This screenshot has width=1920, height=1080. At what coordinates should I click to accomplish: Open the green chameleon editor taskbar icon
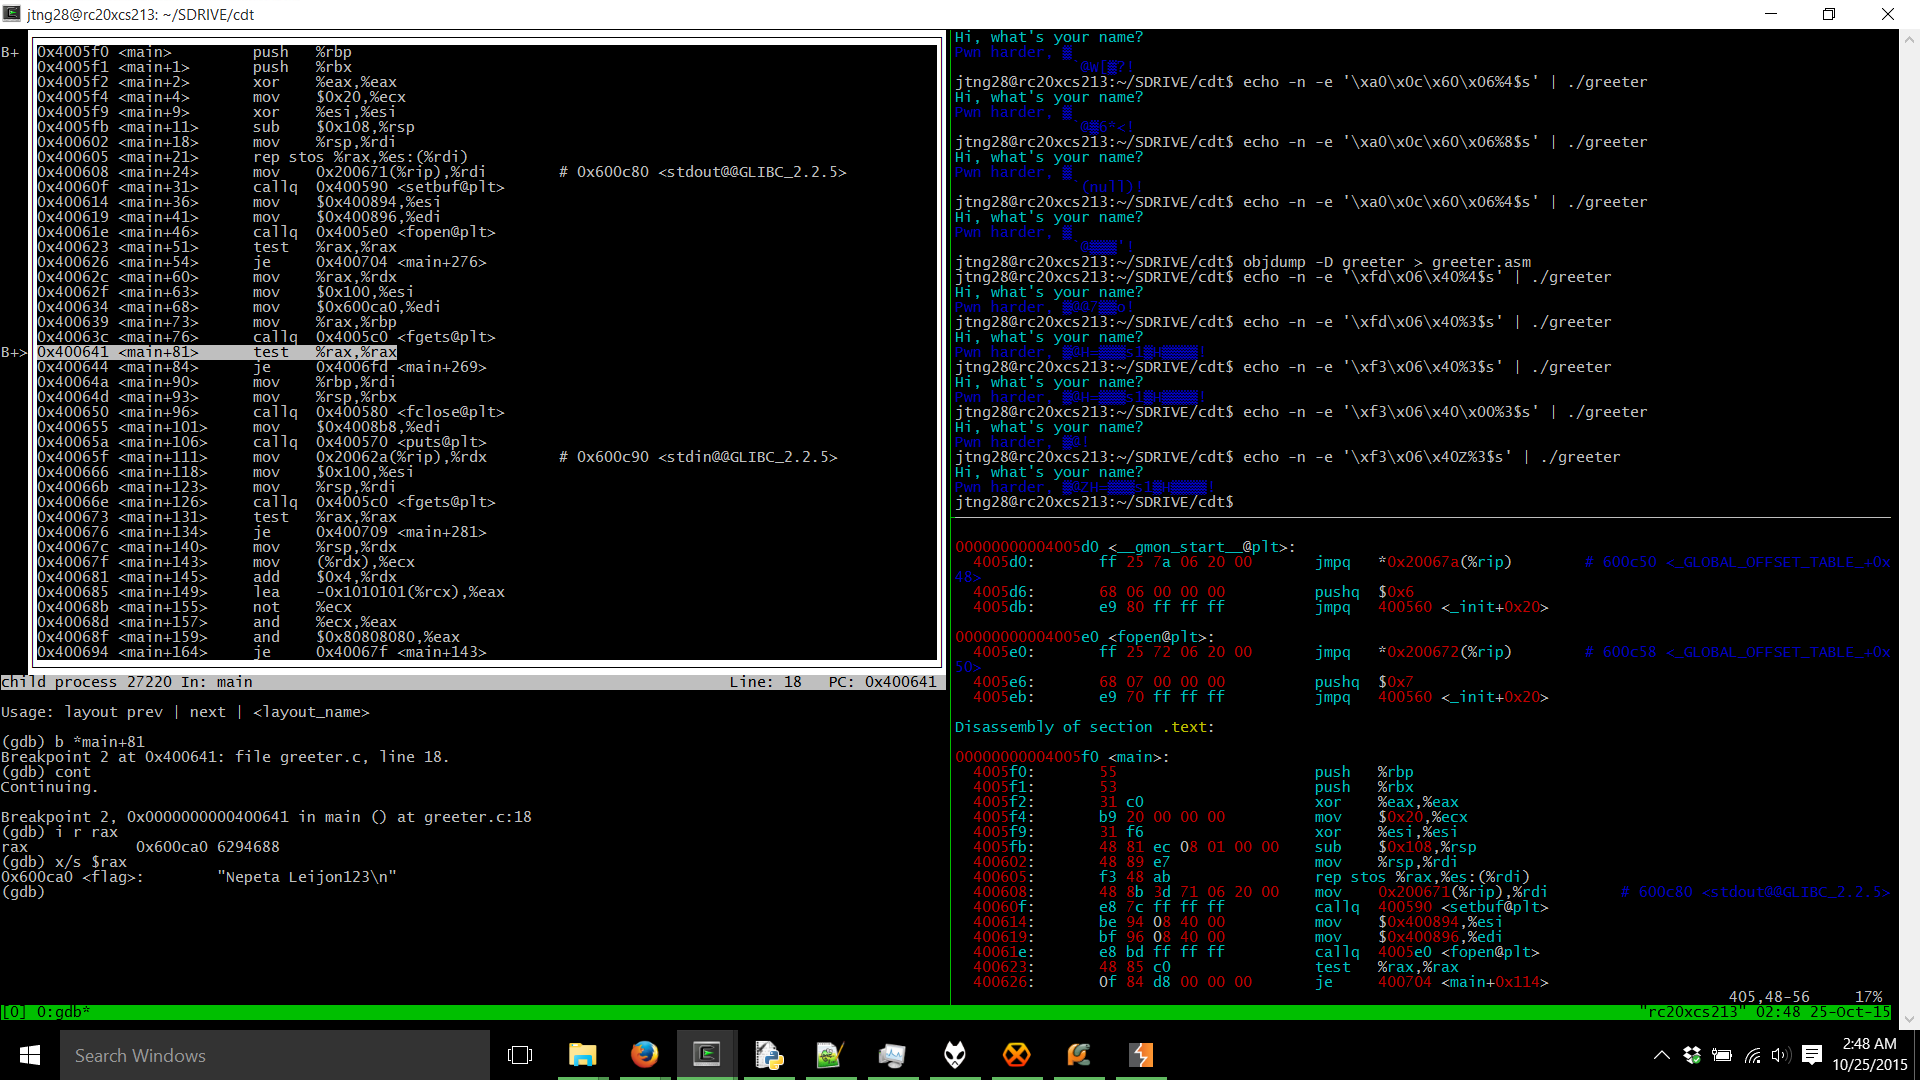(830, 1055)
